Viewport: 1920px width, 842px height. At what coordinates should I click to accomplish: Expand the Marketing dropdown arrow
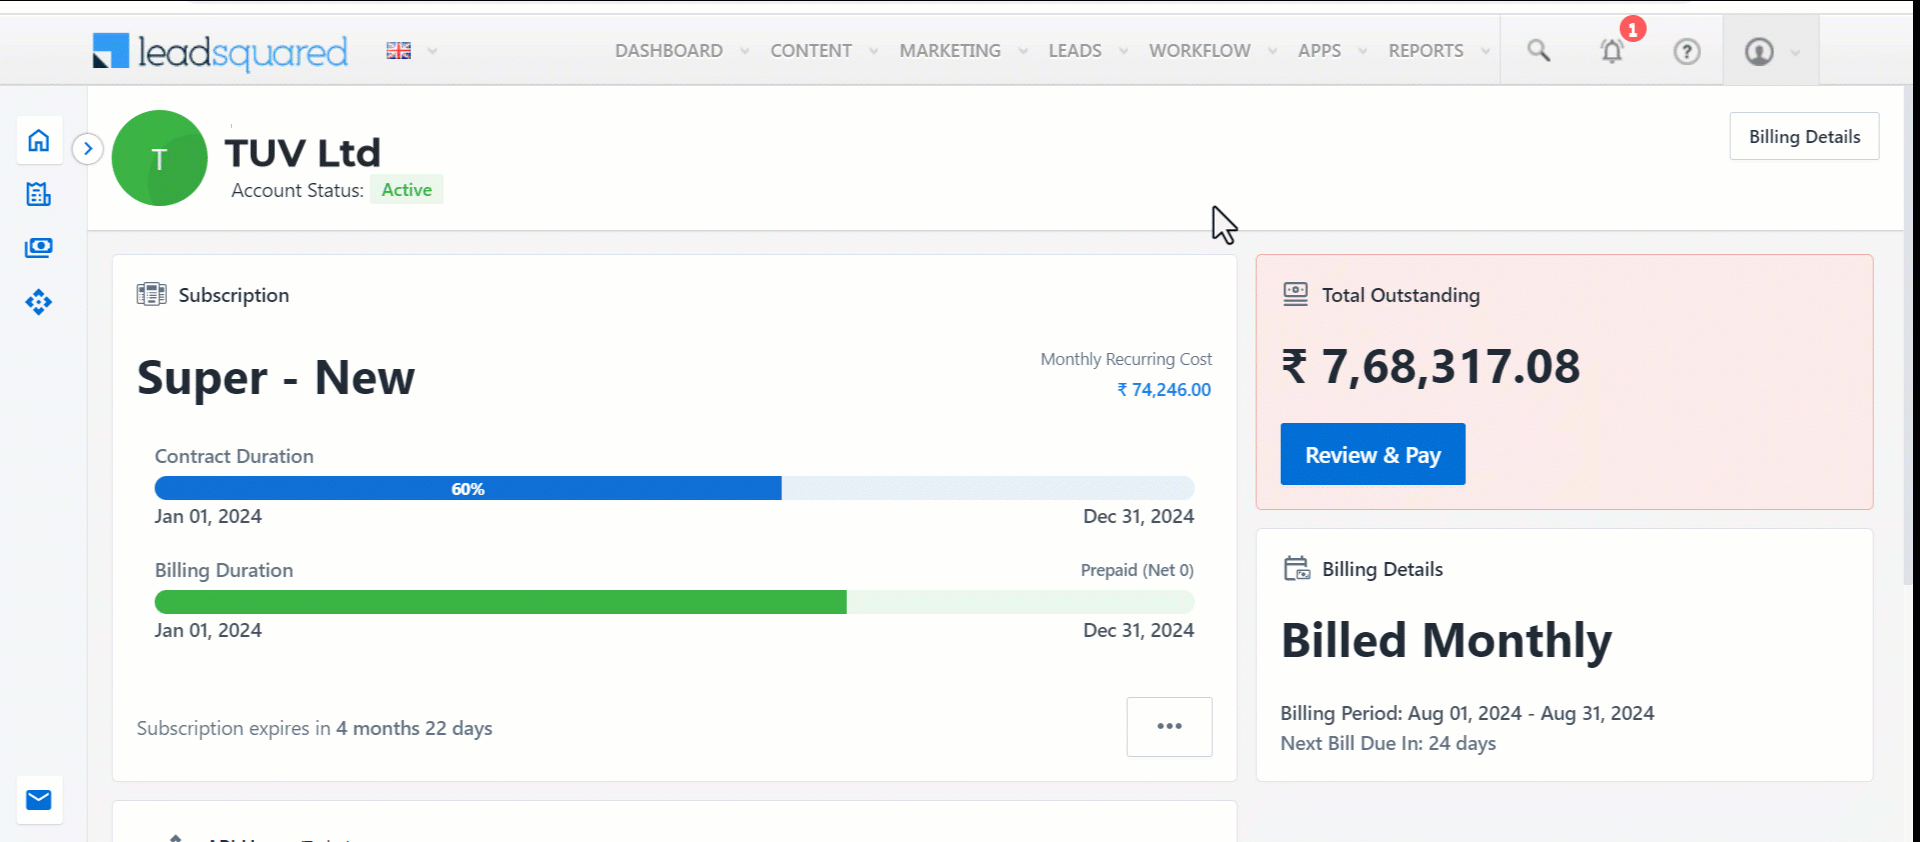1022,51
